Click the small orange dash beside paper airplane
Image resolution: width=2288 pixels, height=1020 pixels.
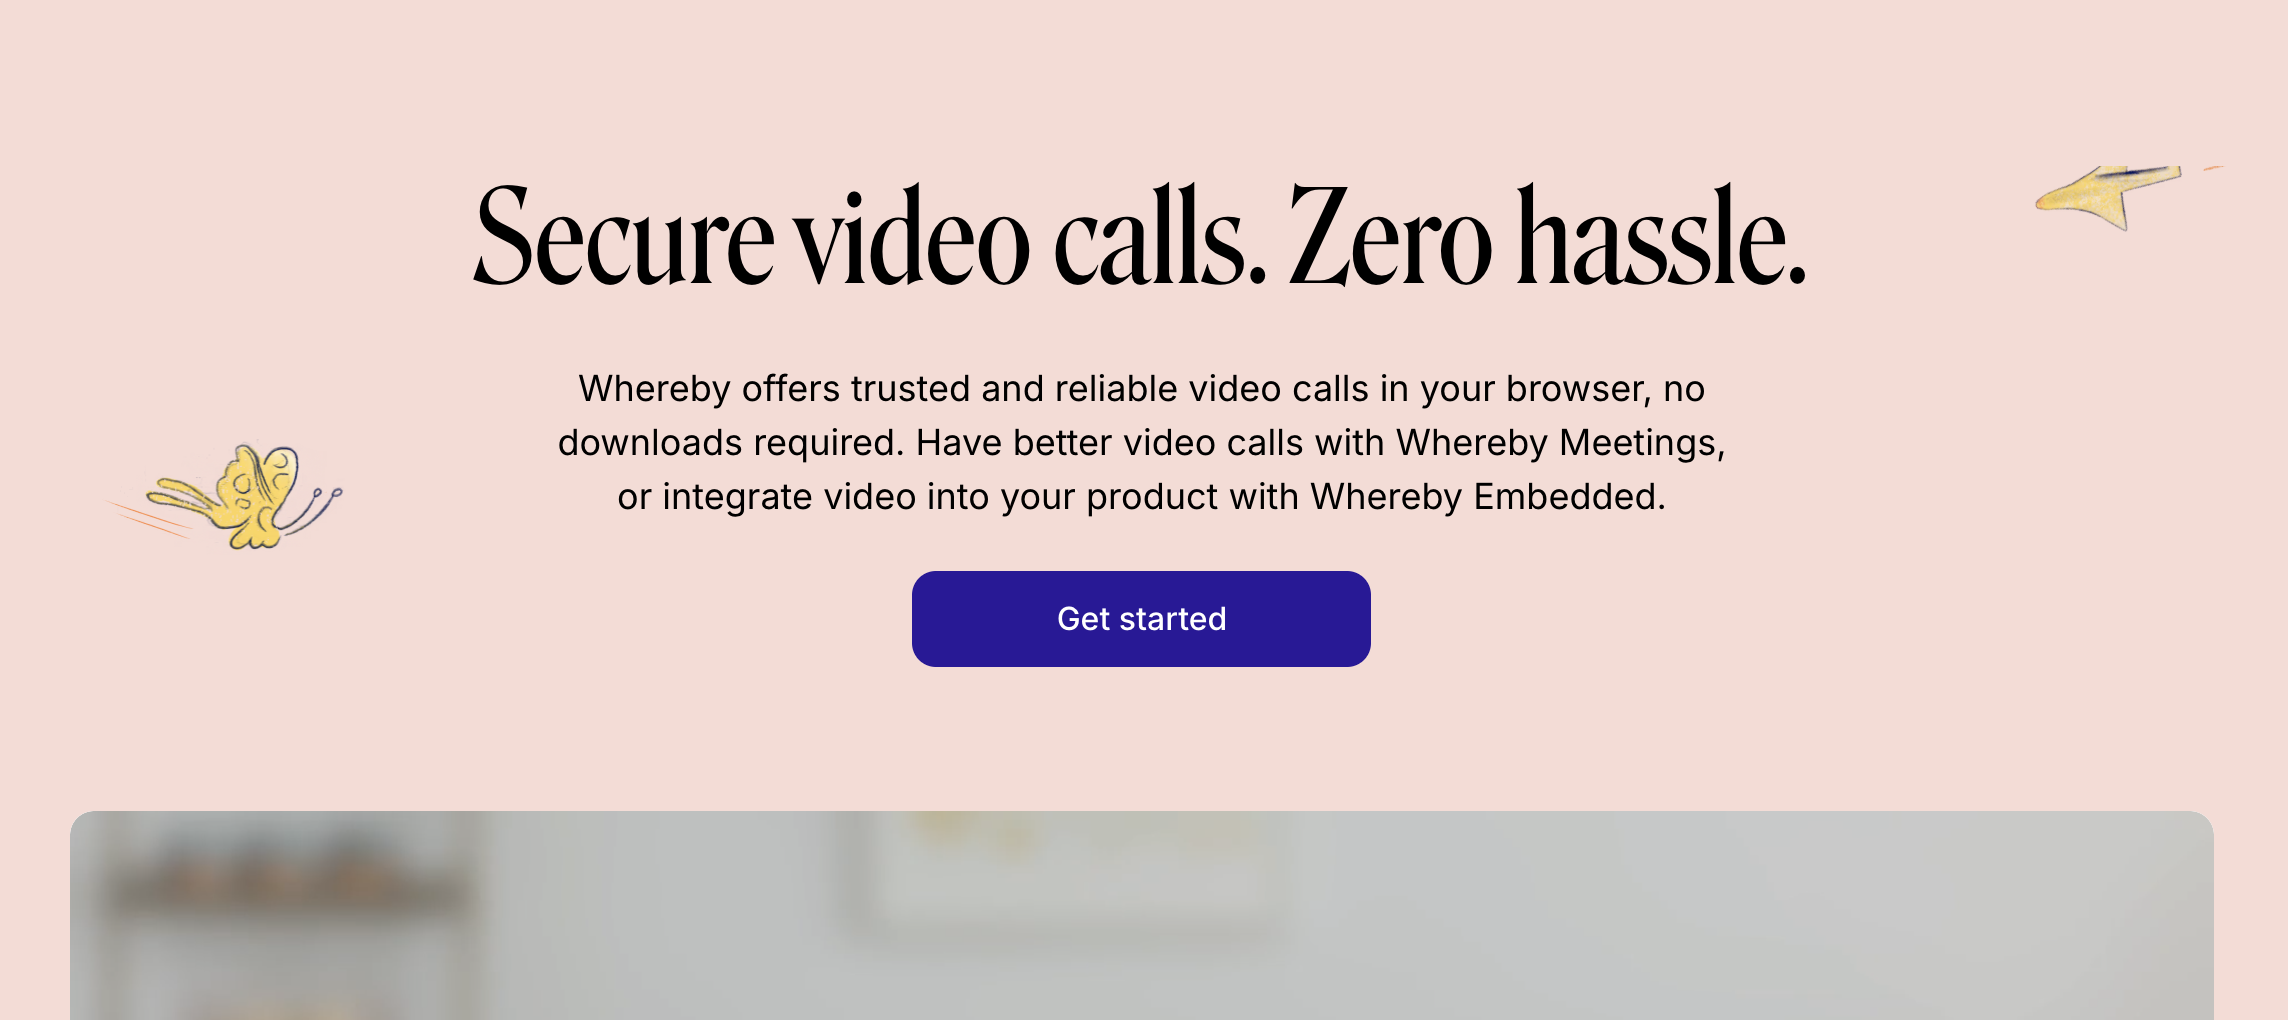coord(2212,168)
